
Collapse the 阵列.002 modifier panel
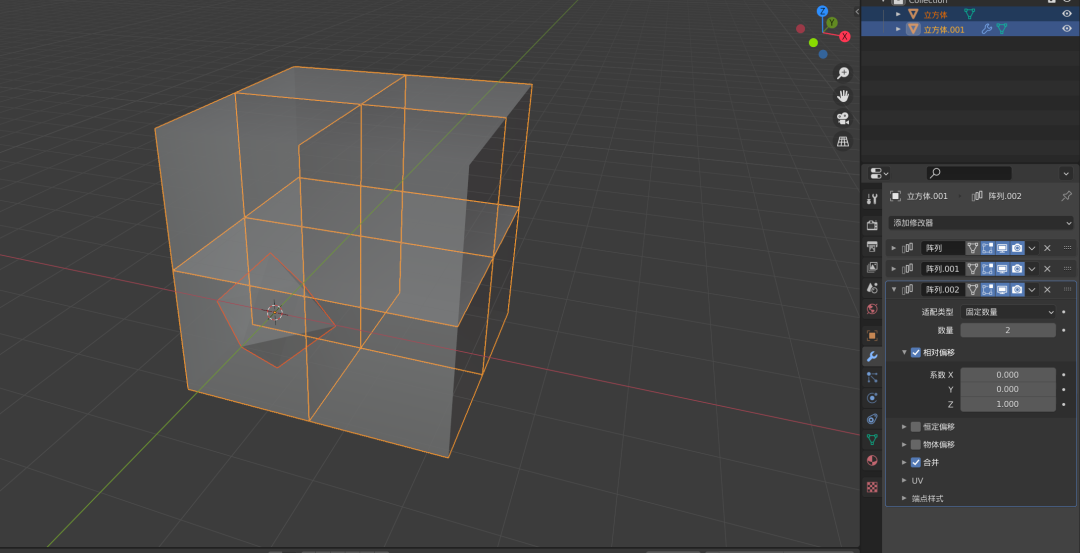coord(894,289)
